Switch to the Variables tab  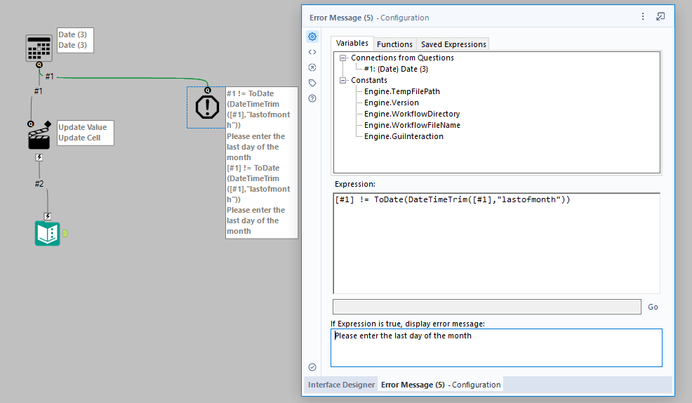pos(352,43)
